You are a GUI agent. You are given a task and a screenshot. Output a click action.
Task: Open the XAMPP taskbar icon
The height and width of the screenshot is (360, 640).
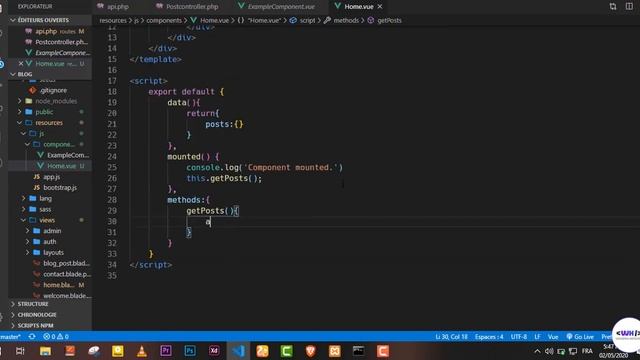point(335,351)
